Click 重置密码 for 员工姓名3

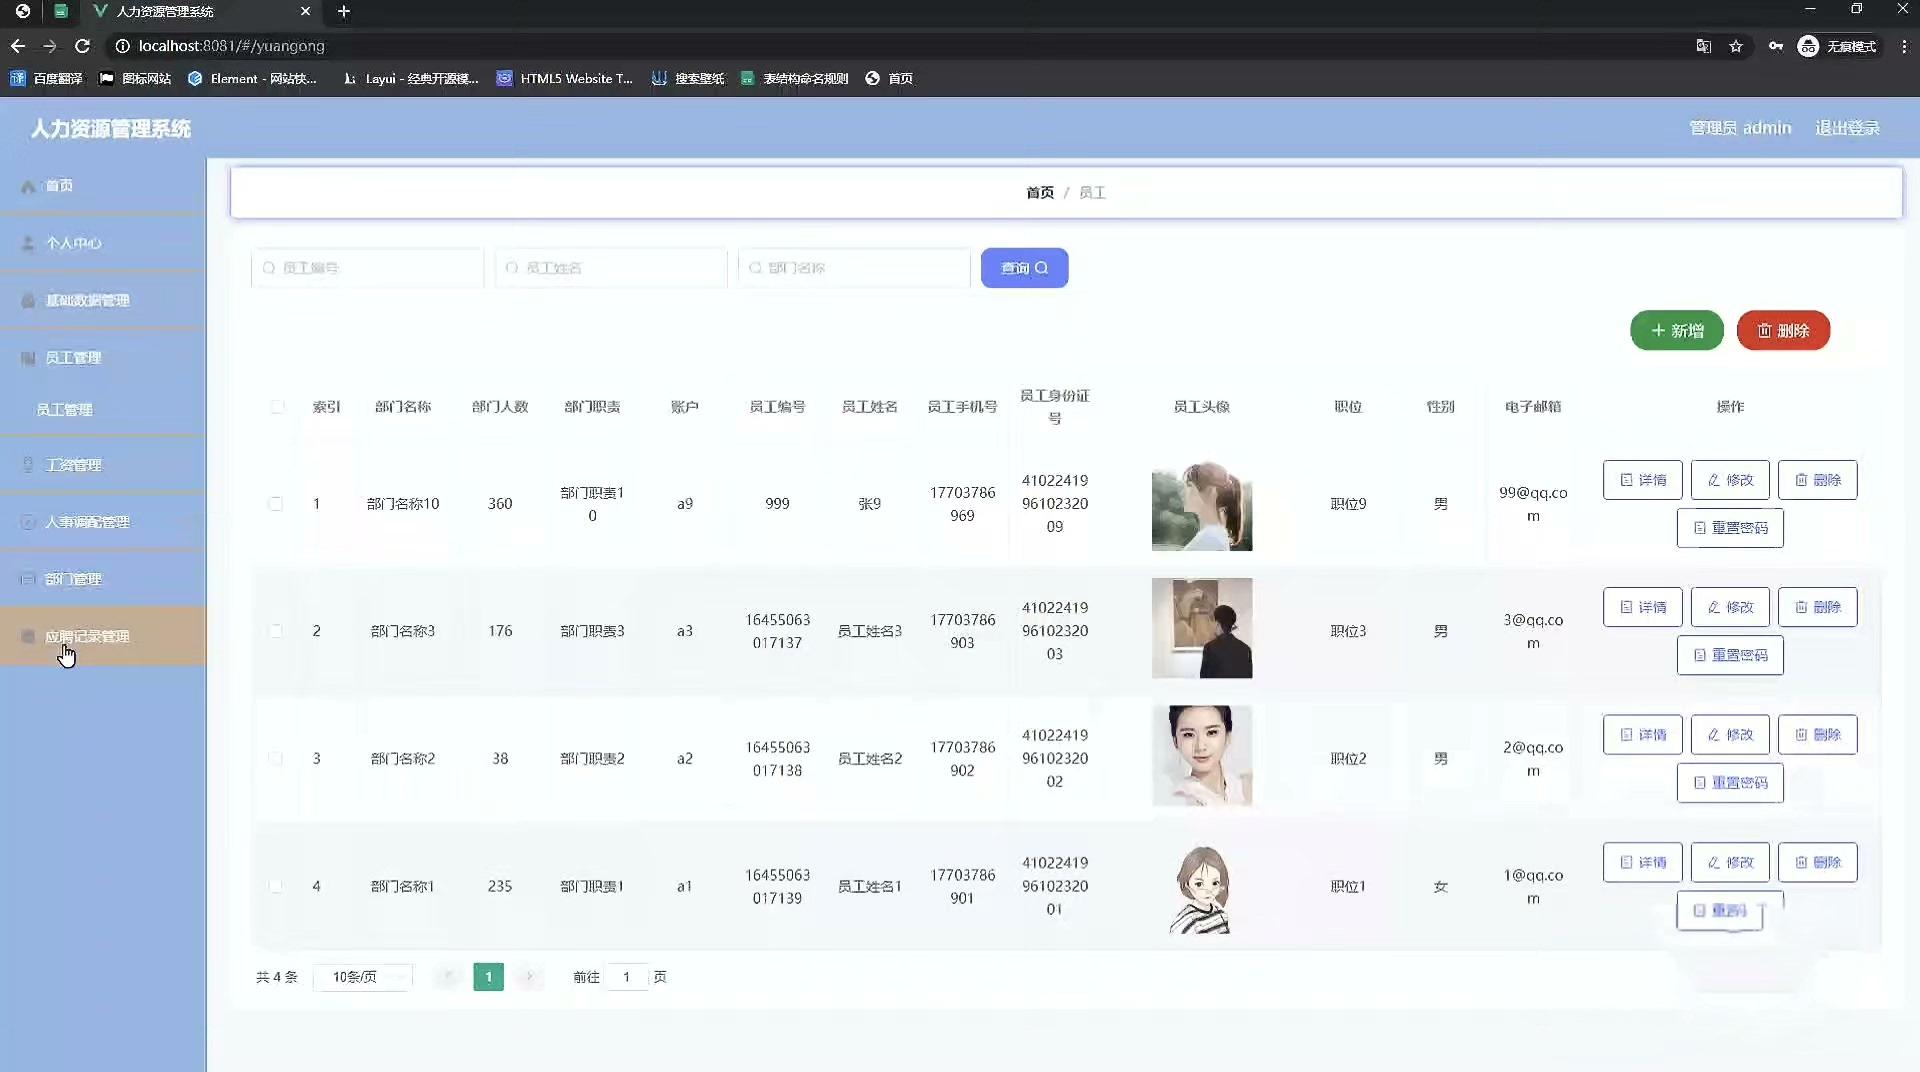coord(1730,655)
